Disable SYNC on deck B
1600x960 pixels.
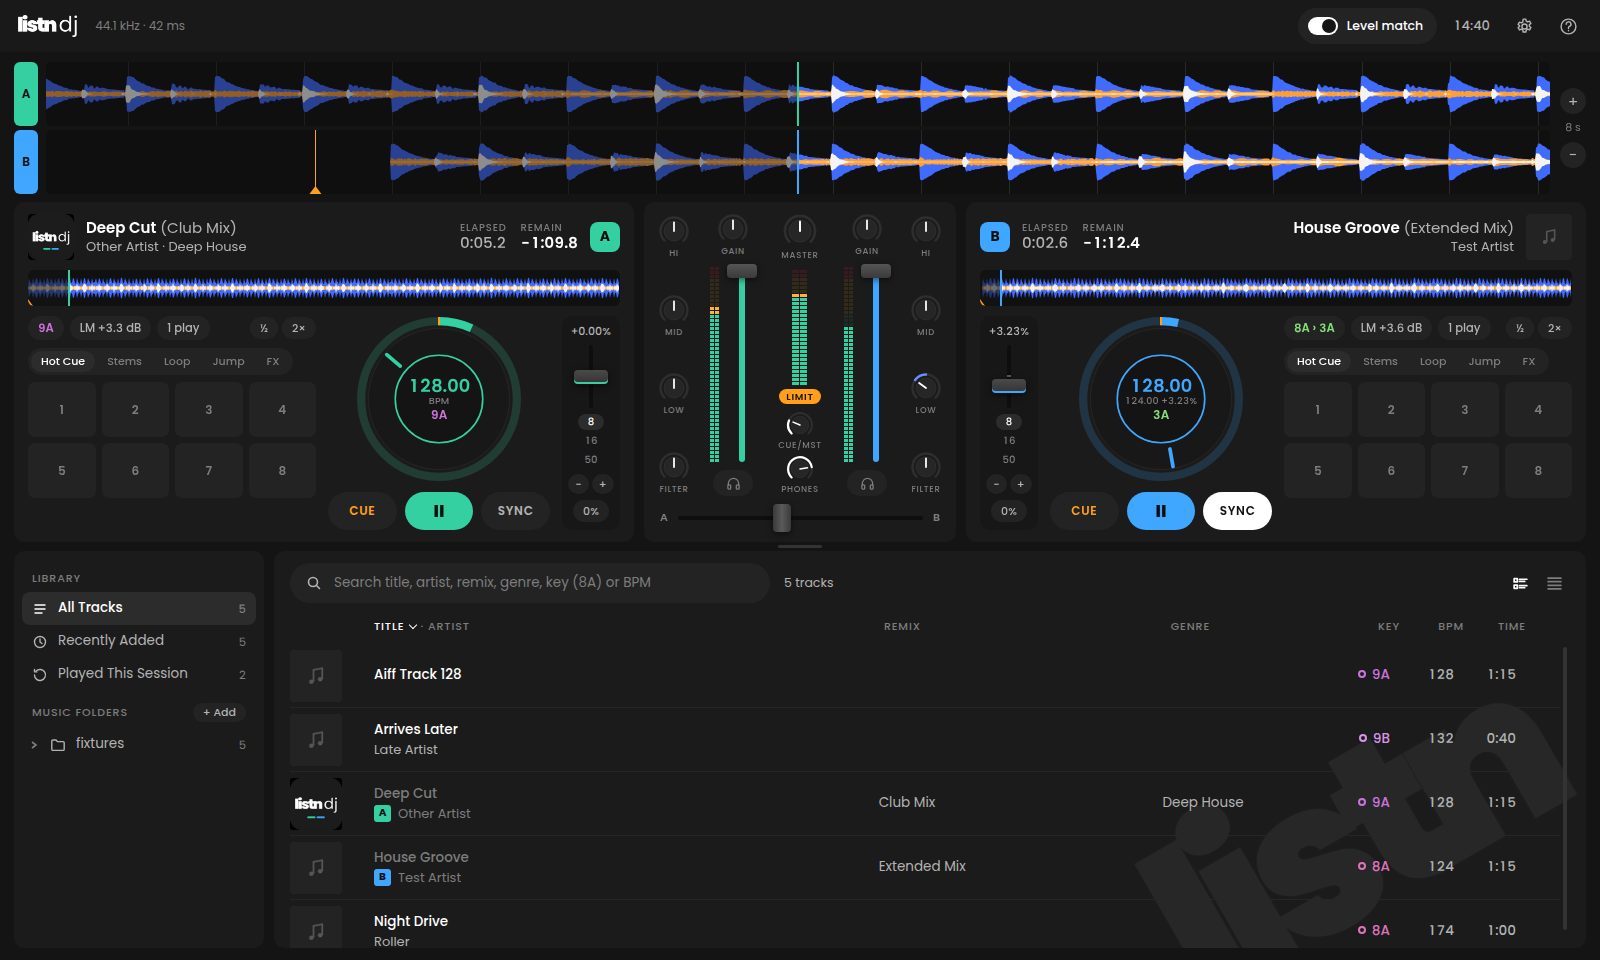click(1237, 511)
